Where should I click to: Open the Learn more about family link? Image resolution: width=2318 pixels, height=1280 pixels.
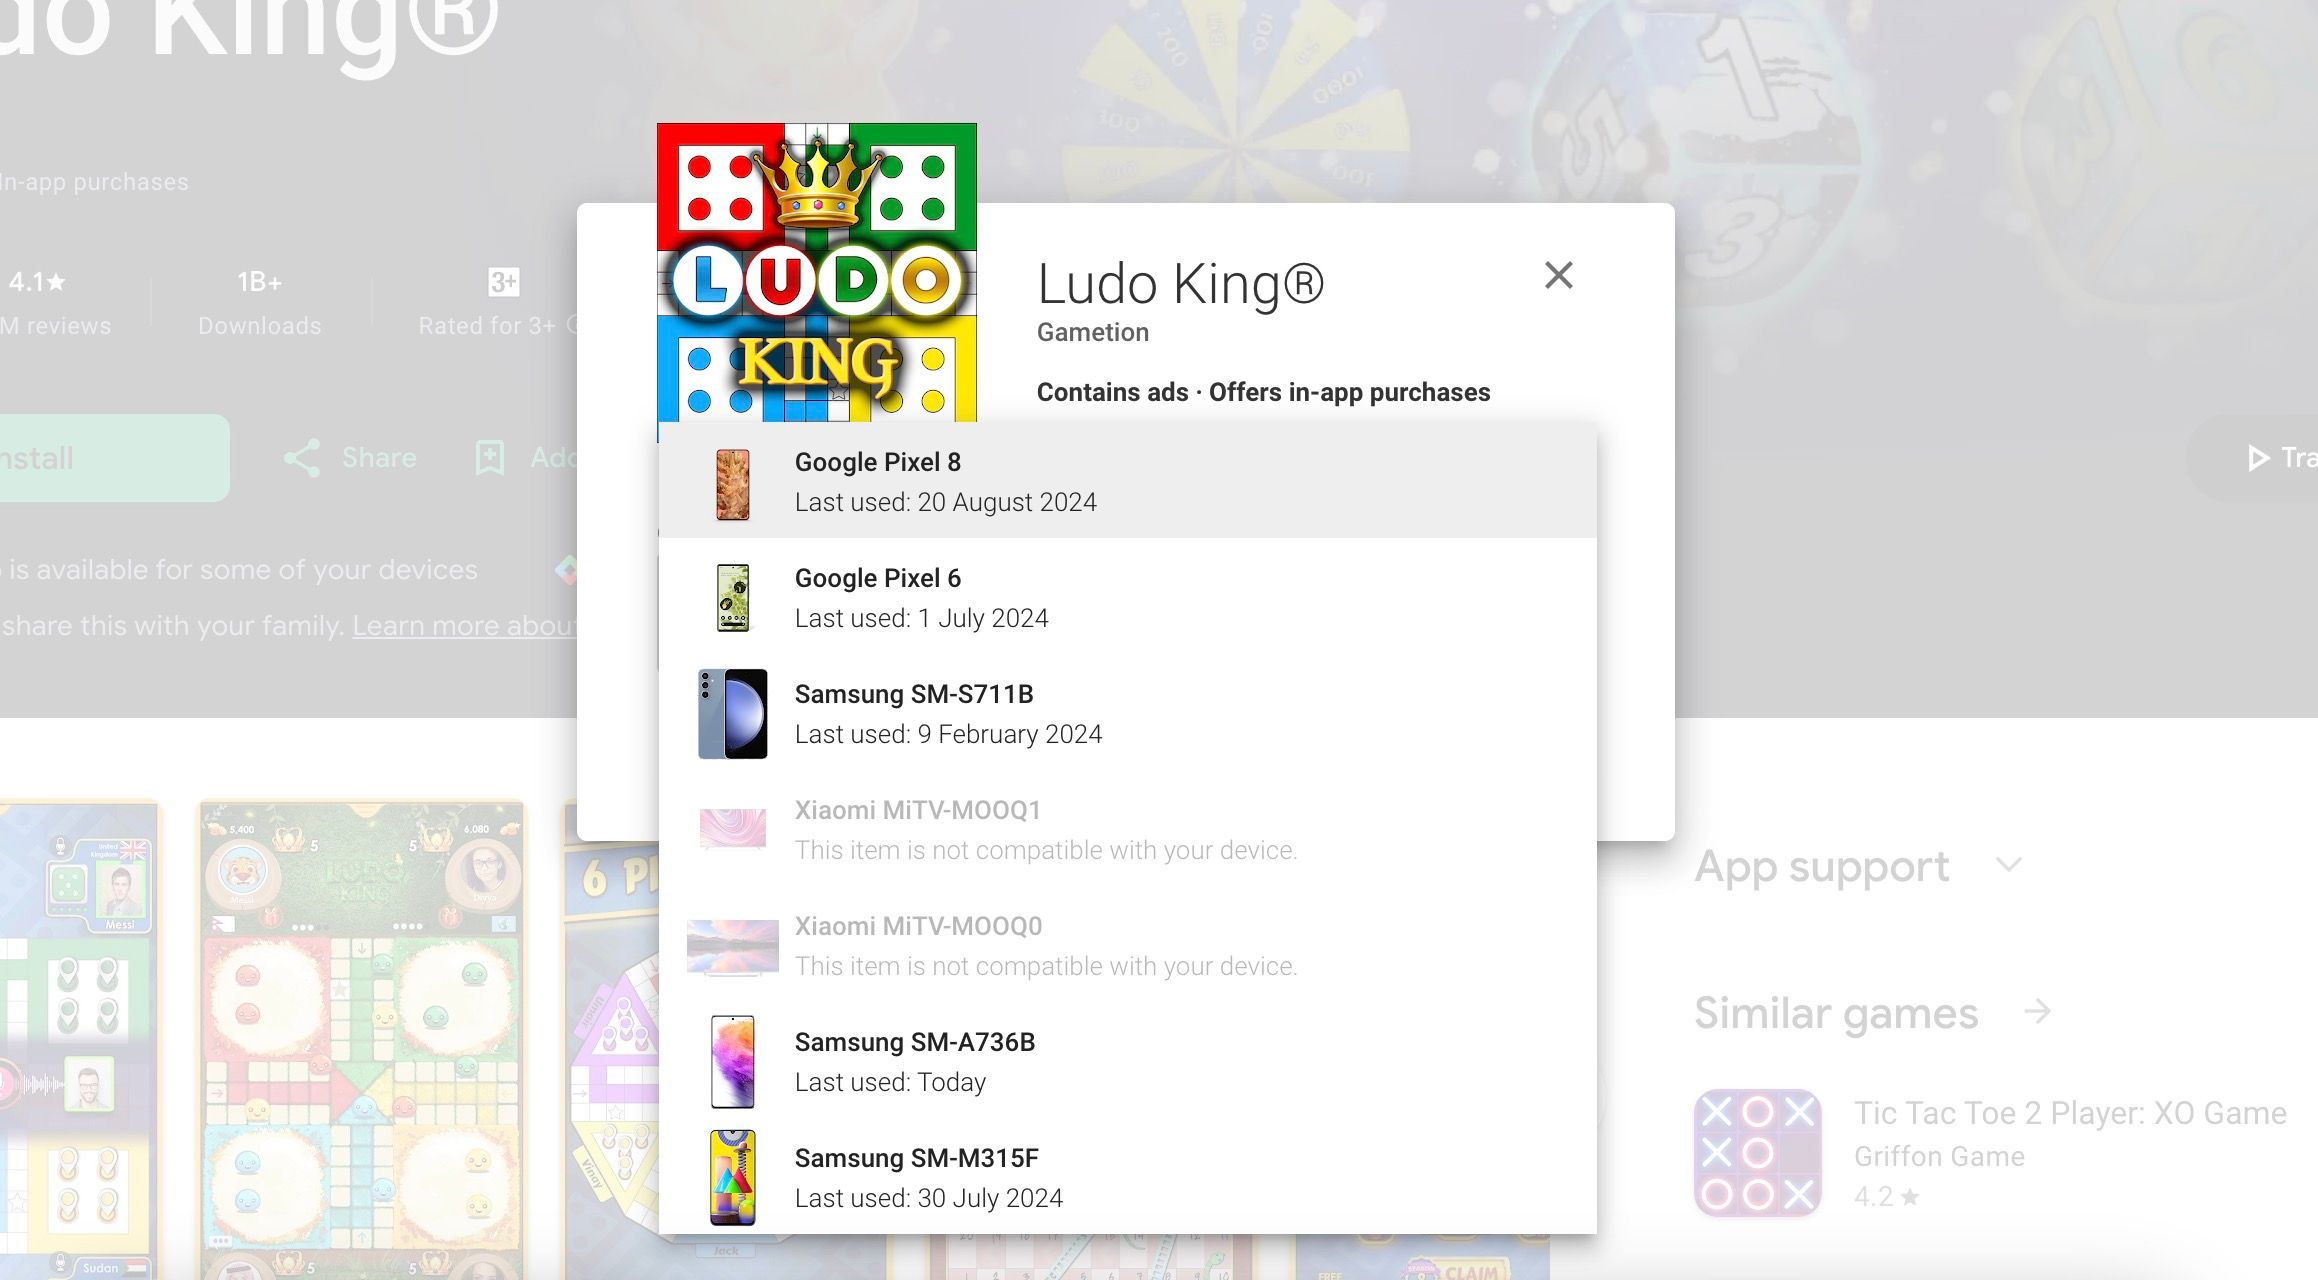point(465,626)
